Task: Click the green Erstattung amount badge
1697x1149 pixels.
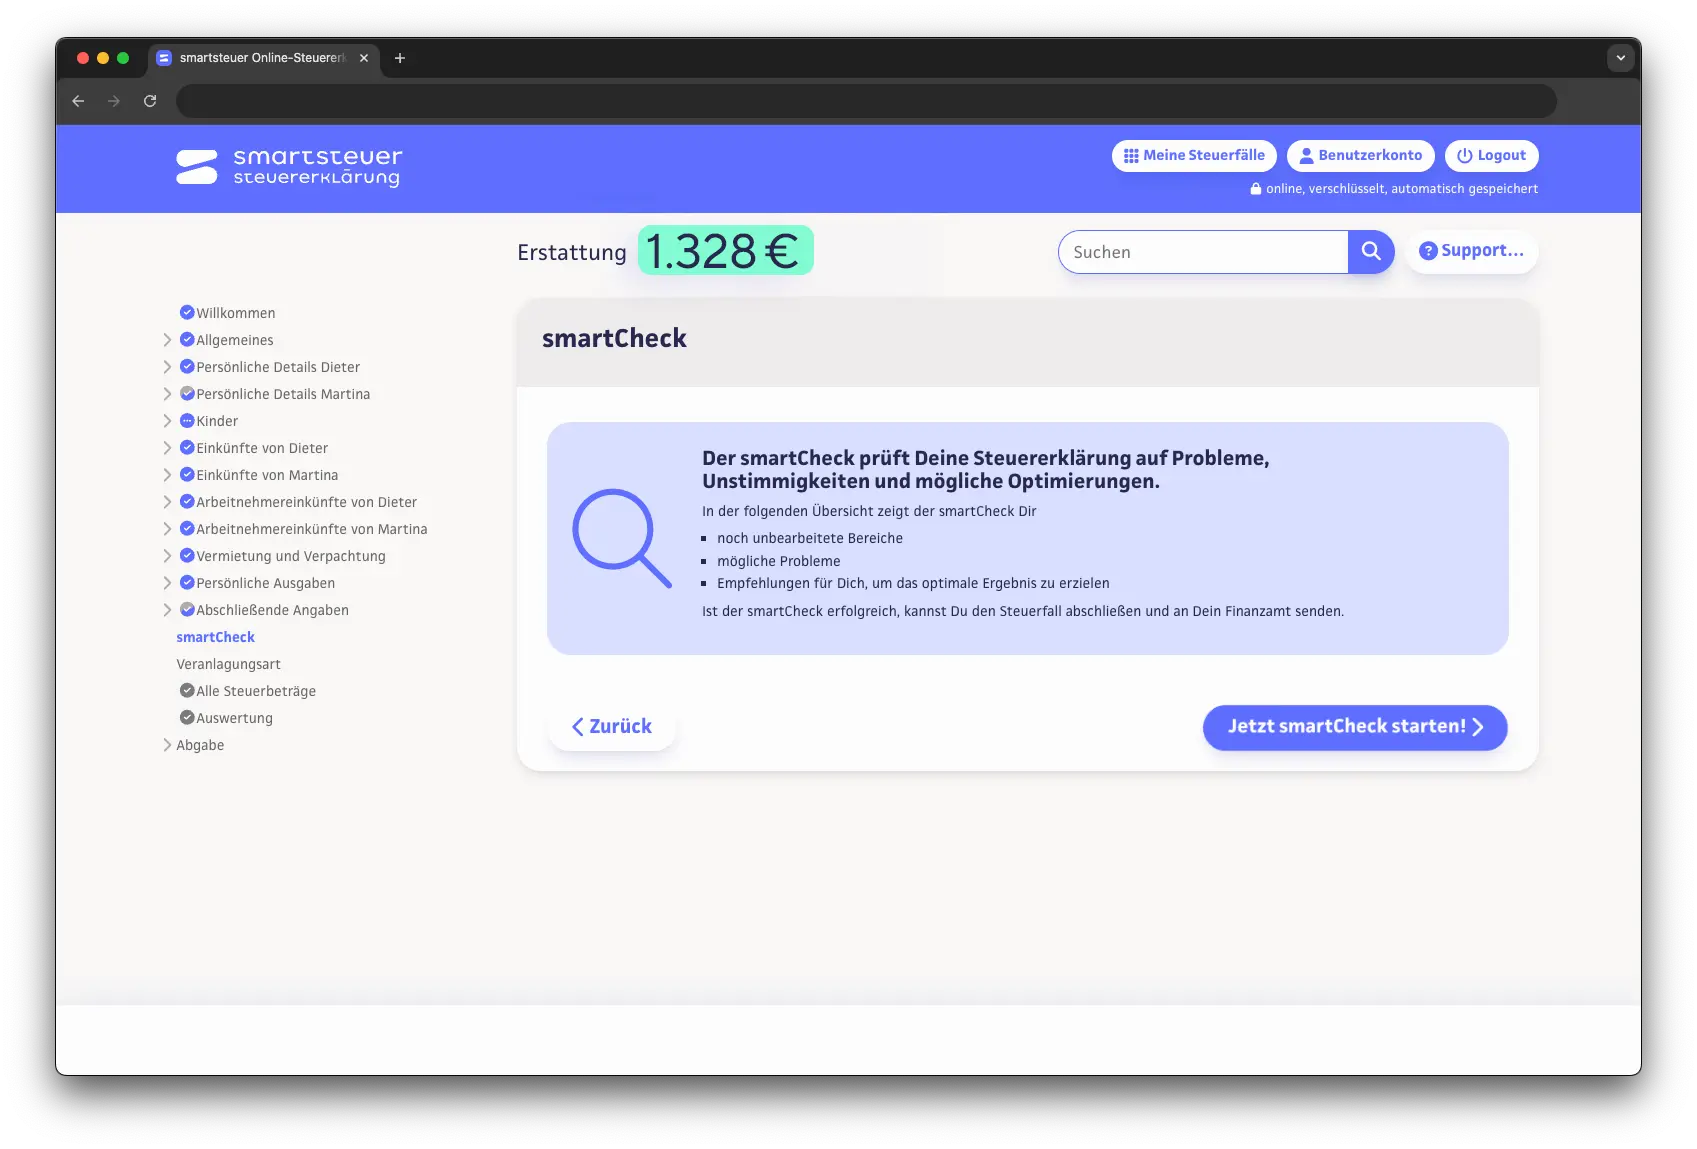Action: pos(725,251)
